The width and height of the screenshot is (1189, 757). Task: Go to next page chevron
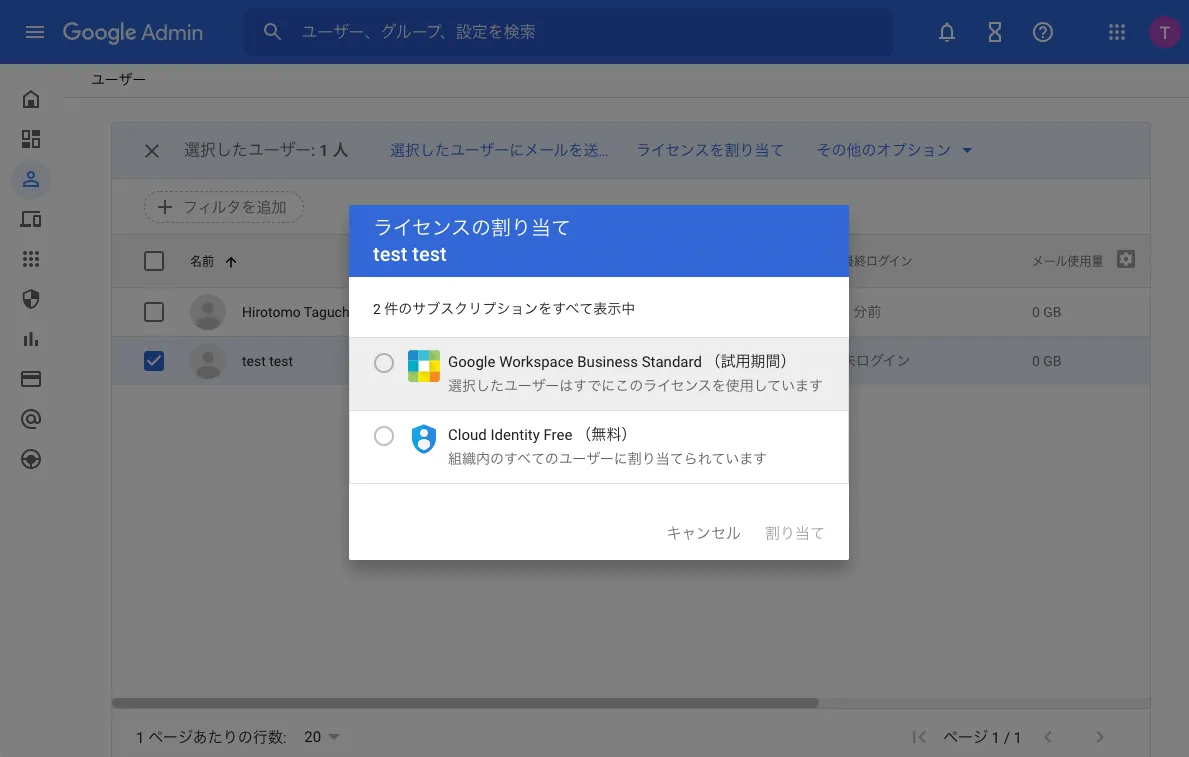point(1100,737)
